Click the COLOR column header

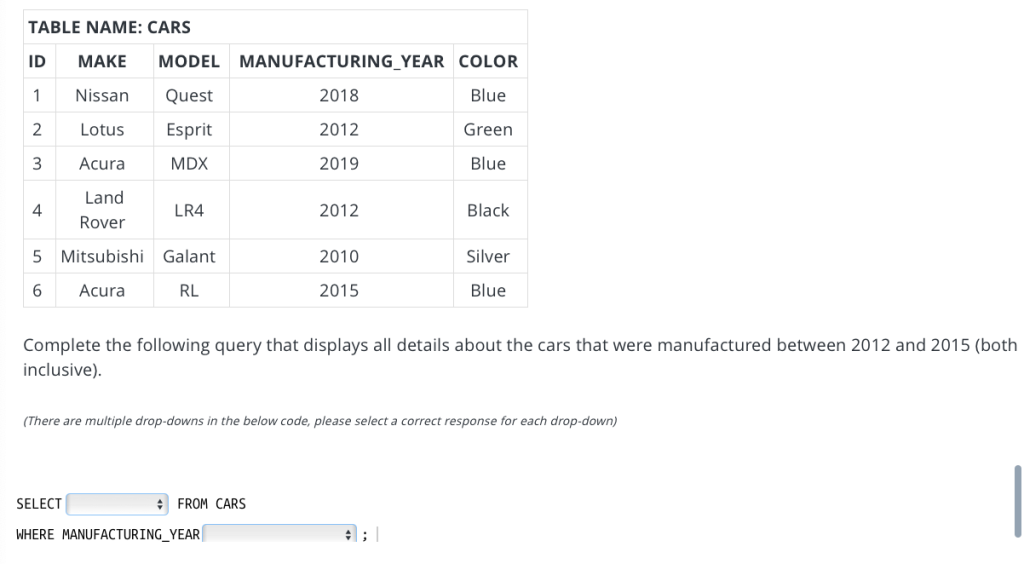tap(488, 61)
